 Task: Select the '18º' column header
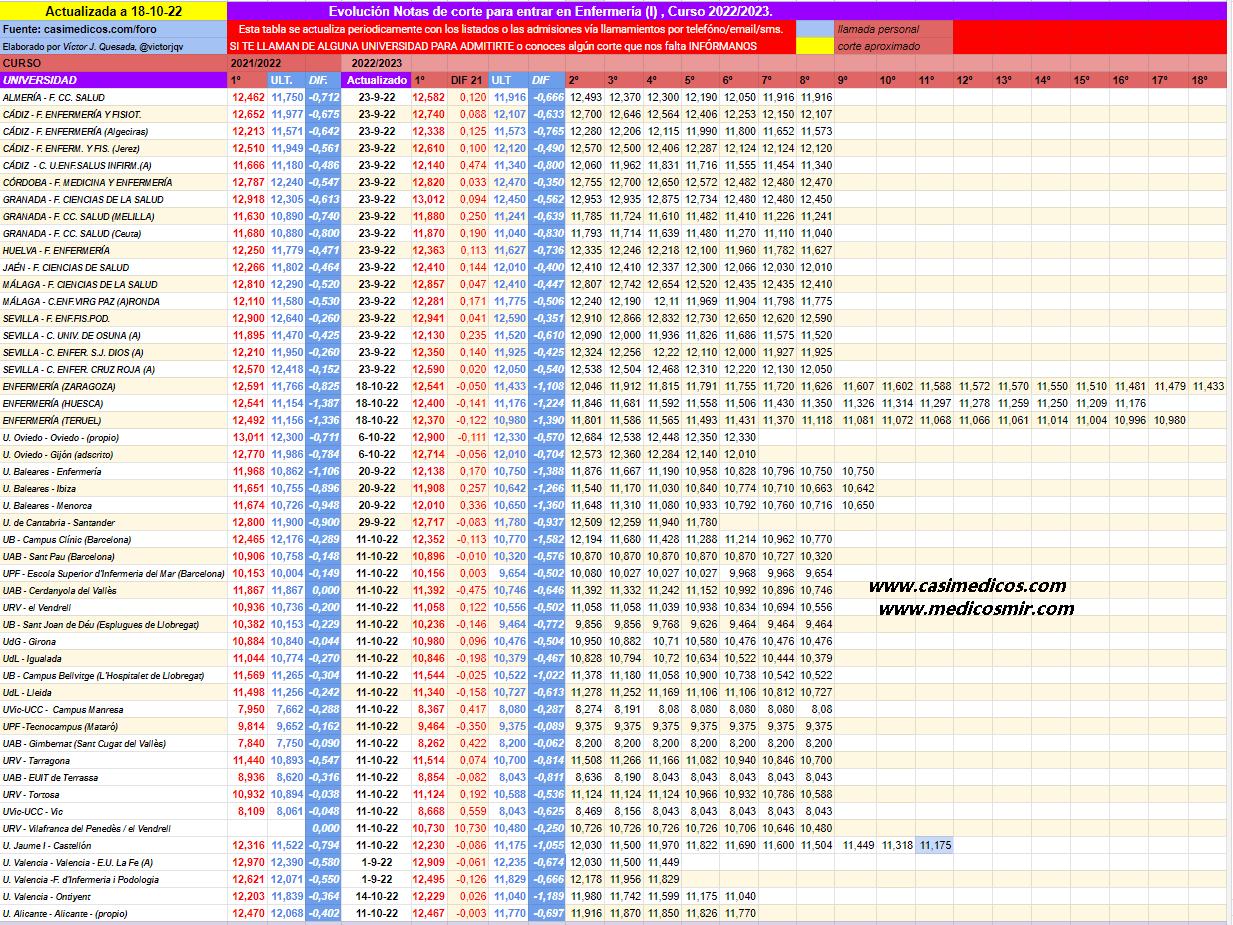(x=1208, y=80)
